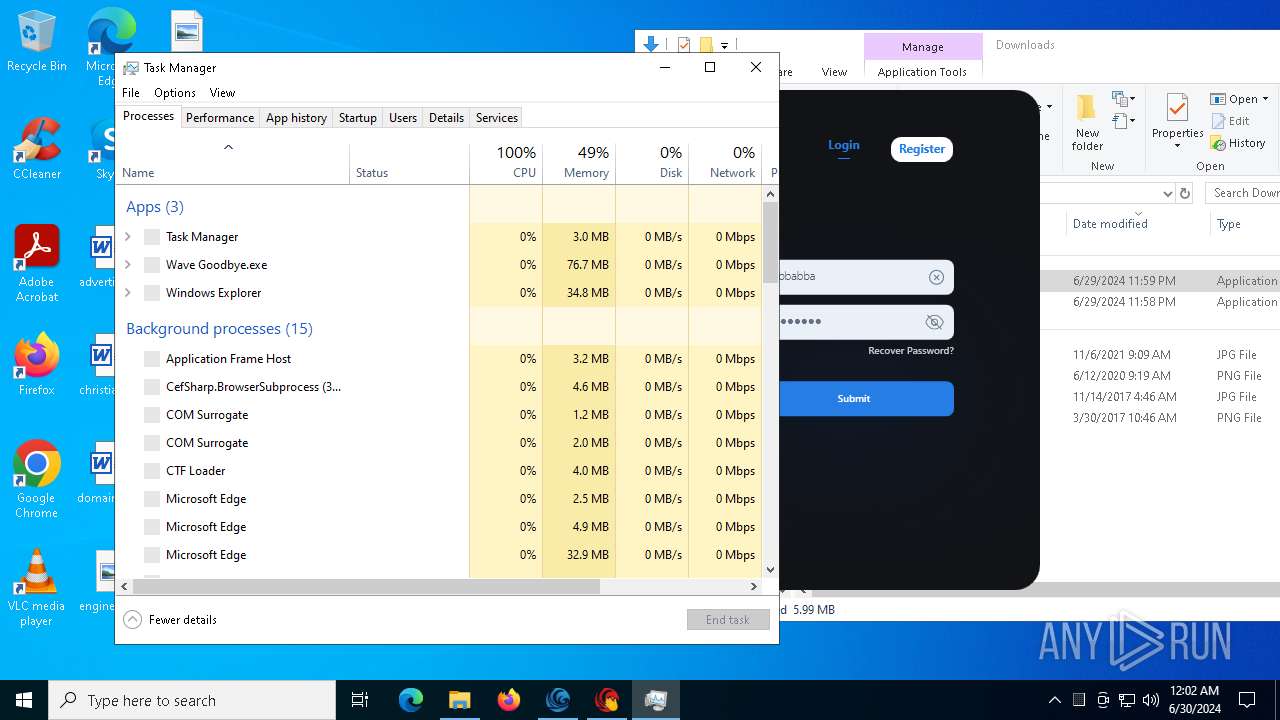This screenshot has width=1280, height=720.
Task: Click the Register button in Wave app
Action: pyautogui.click(x=922, y=149)
